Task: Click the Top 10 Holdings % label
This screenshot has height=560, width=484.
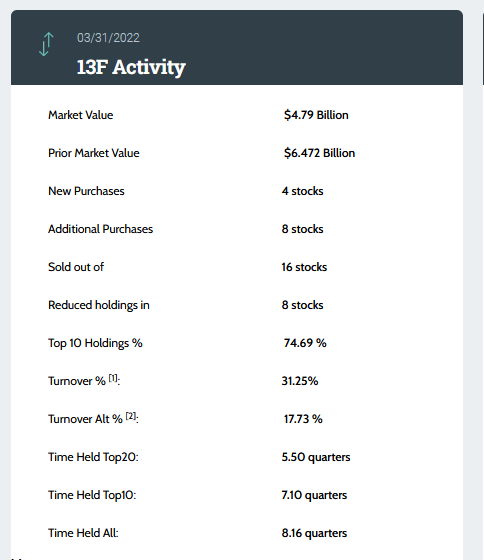Action: coord(95,343)
